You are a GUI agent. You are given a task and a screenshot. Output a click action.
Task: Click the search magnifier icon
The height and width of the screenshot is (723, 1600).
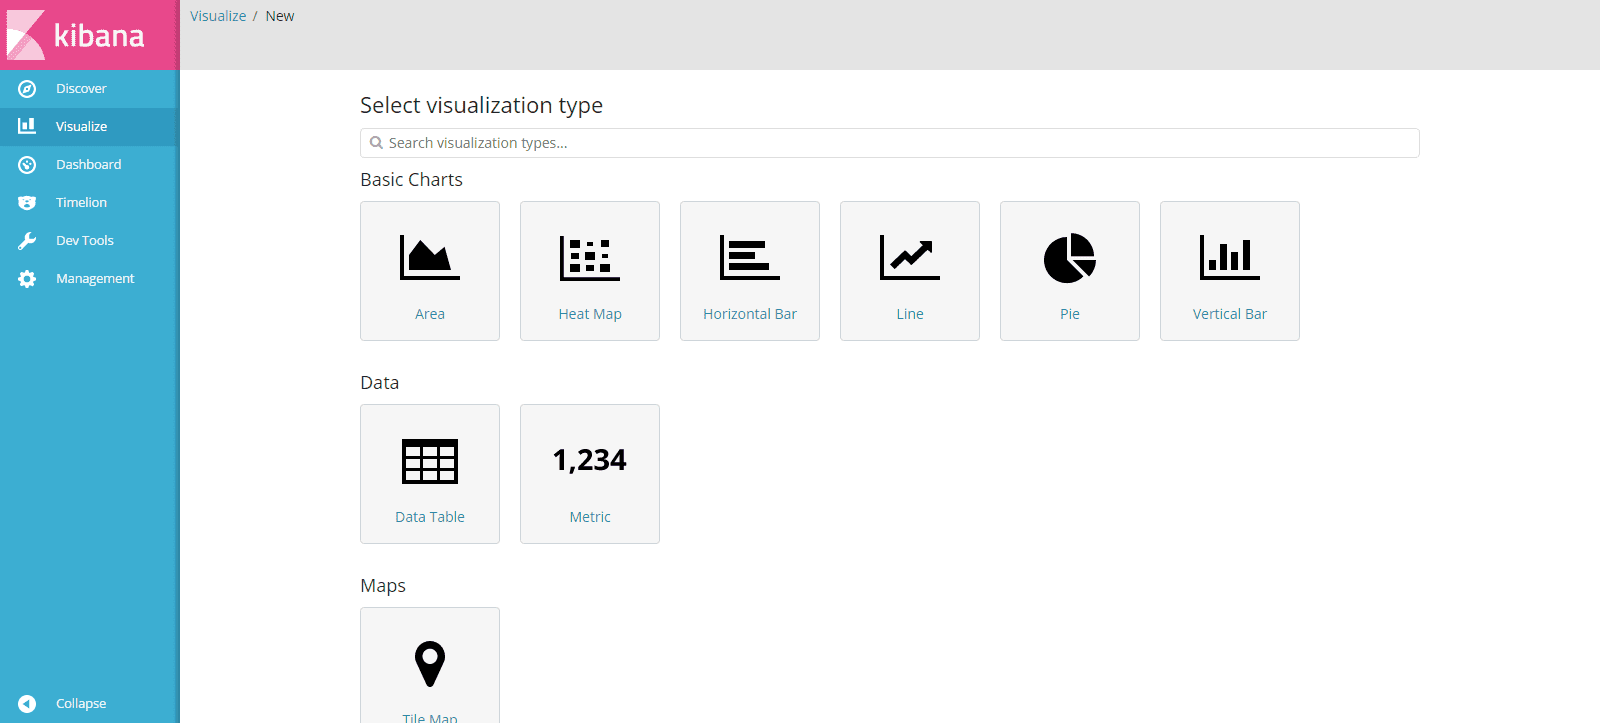coord(376,143)
